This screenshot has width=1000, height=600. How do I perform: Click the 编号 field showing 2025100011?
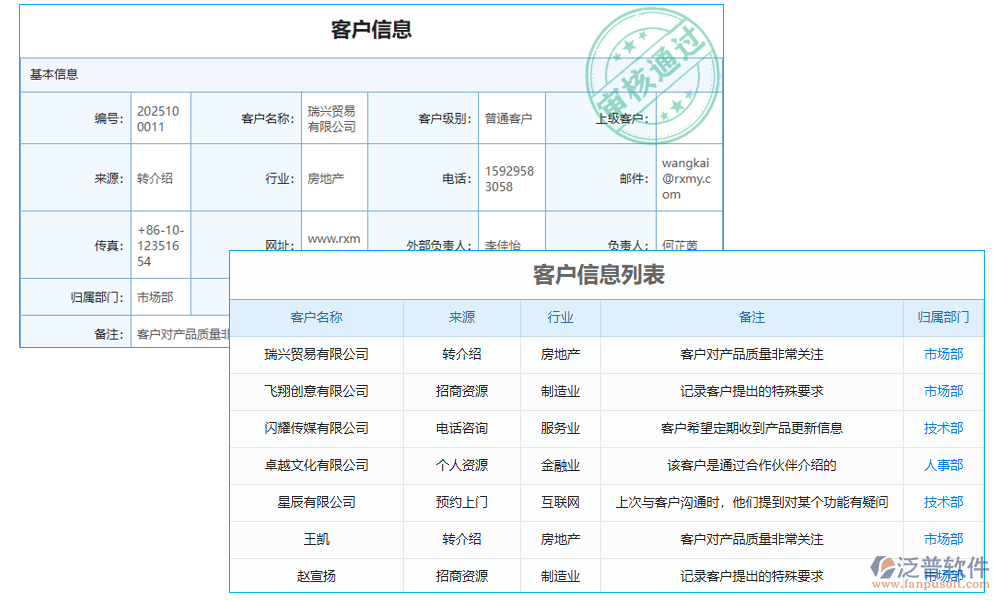(x=160, y=117)
